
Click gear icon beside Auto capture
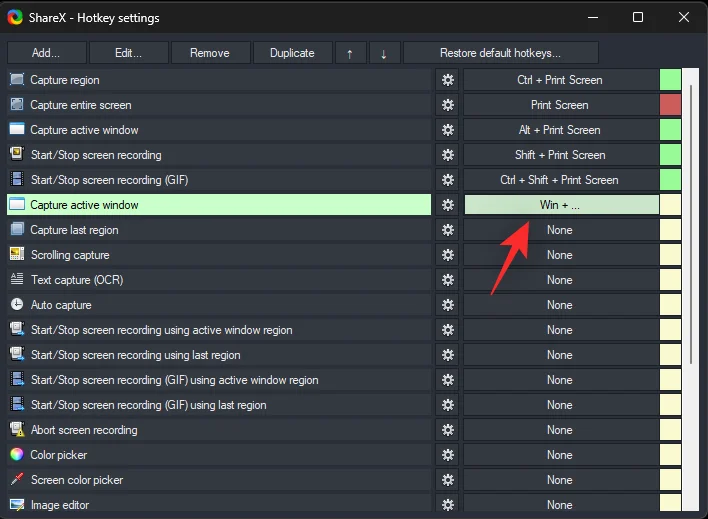coord(447,305)
